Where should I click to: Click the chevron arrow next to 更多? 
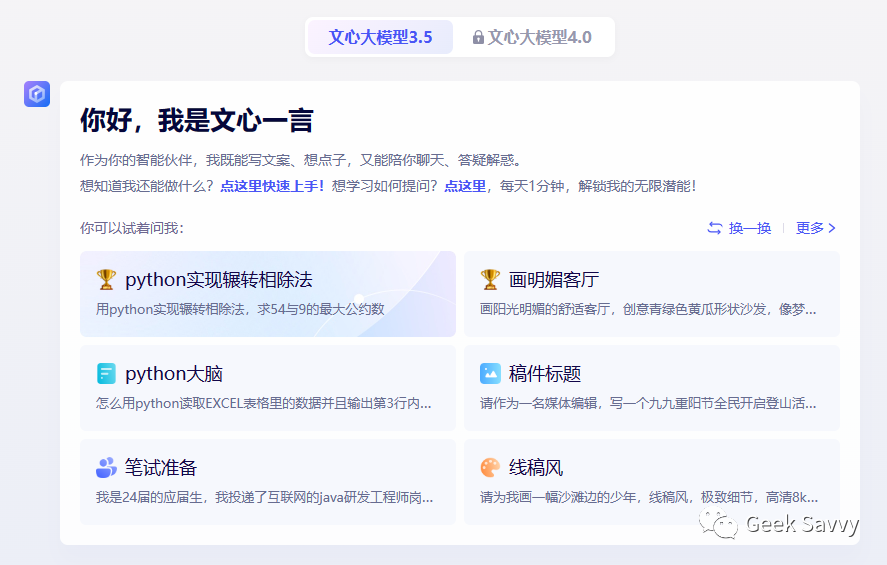coord(832,228)
